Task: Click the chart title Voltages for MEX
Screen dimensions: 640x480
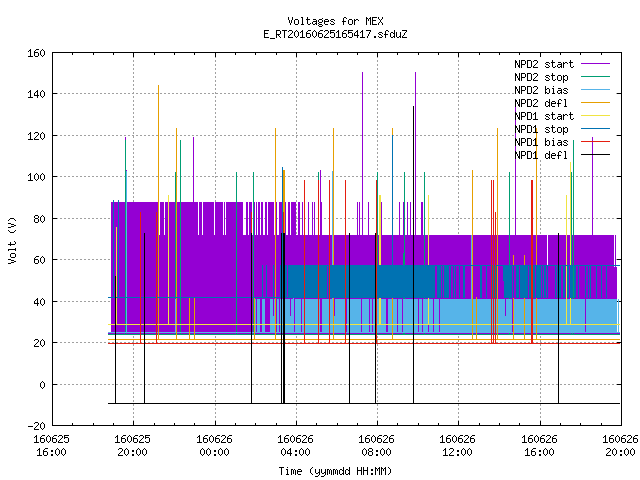Action: tap(335, 21)
